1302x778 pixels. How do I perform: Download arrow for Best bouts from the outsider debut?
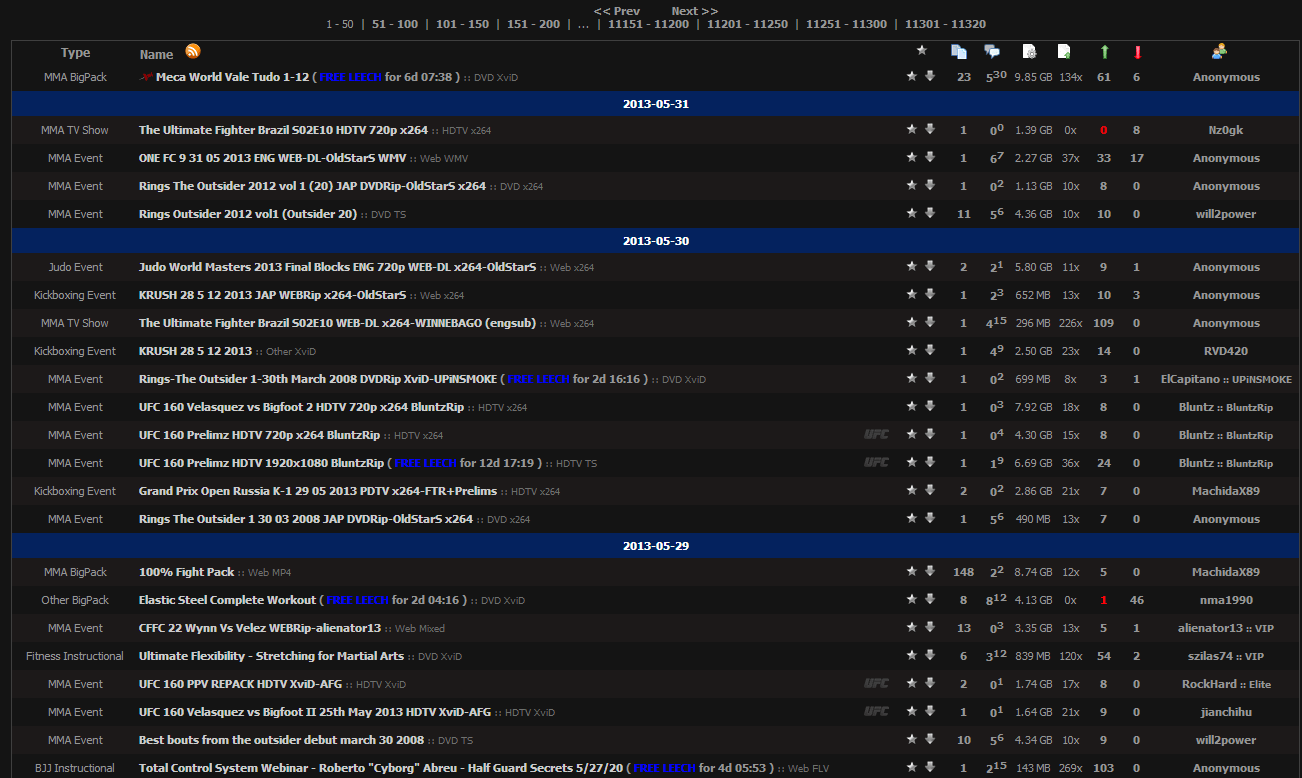point(930,739)
